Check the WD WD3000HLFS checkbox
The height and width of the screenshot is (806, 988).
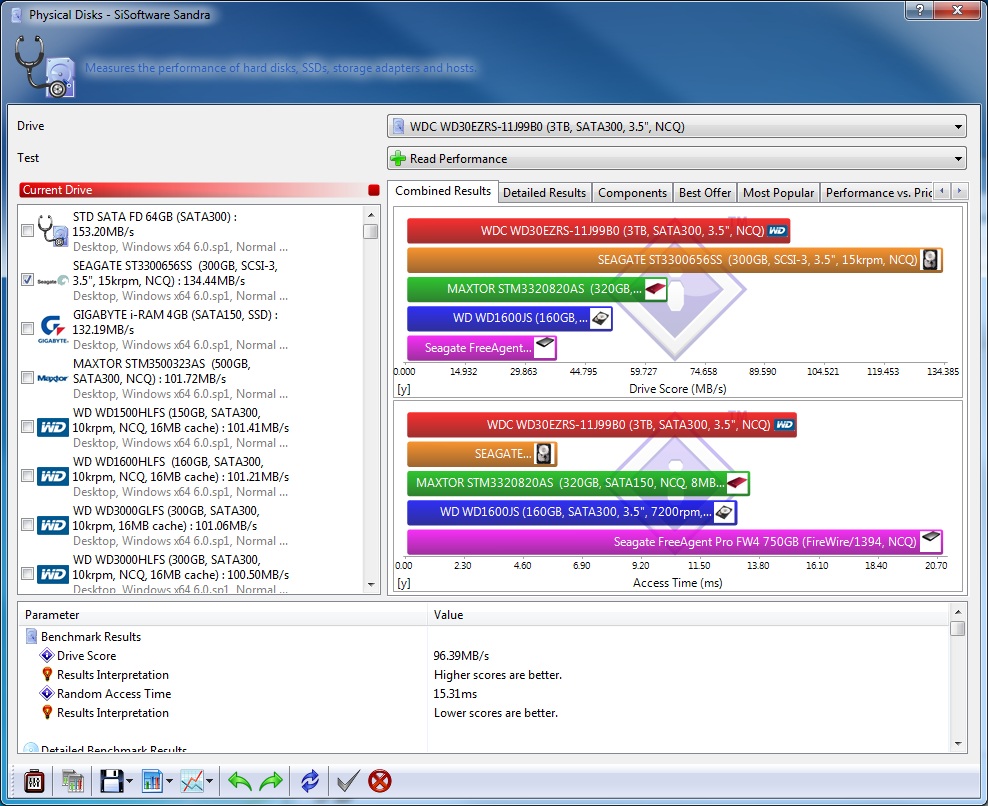27,573
